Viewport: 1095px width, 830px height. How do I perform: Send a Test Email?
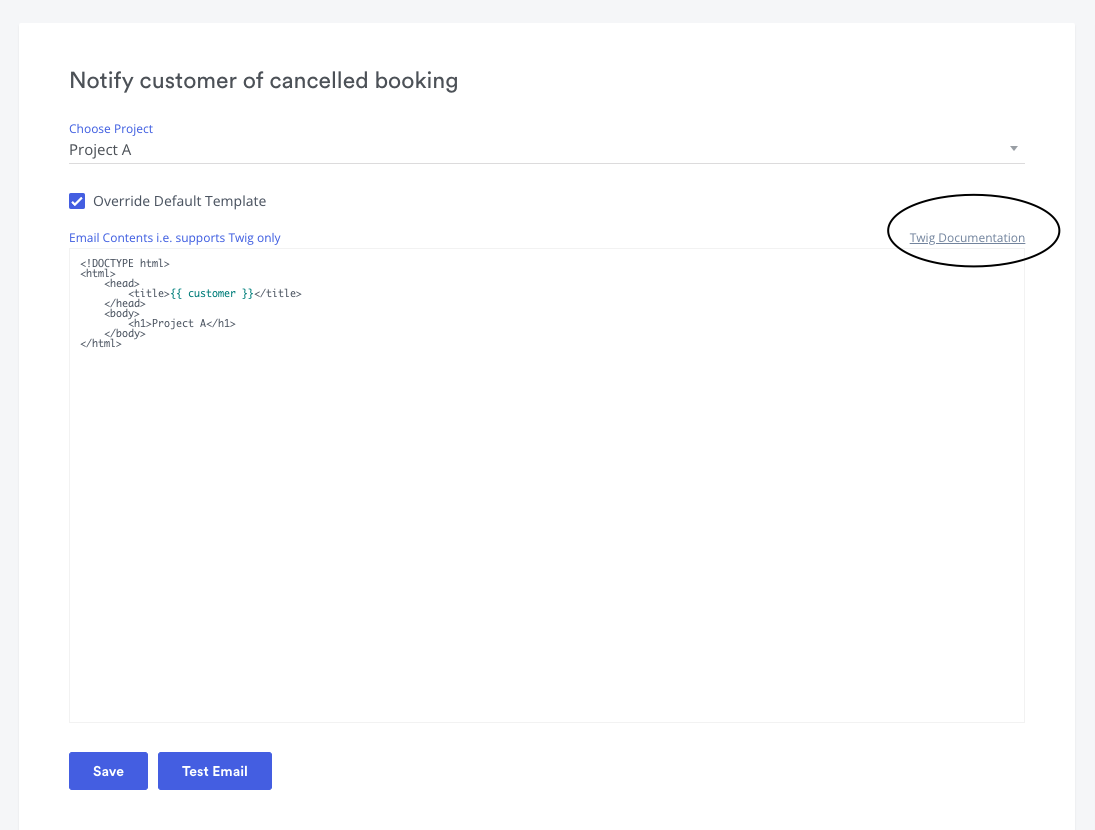pos(214,771)
